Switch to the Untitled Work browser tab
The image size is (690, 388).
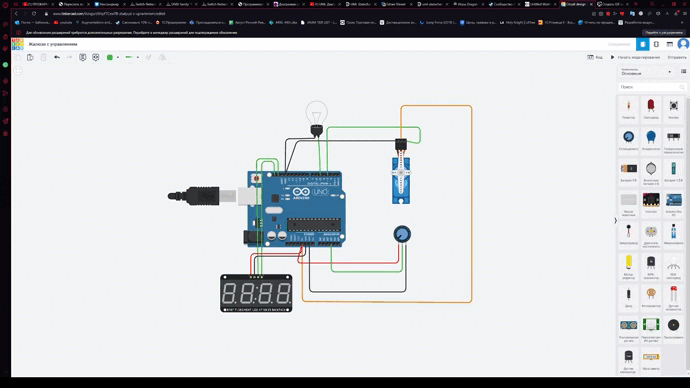click(540, 4)
